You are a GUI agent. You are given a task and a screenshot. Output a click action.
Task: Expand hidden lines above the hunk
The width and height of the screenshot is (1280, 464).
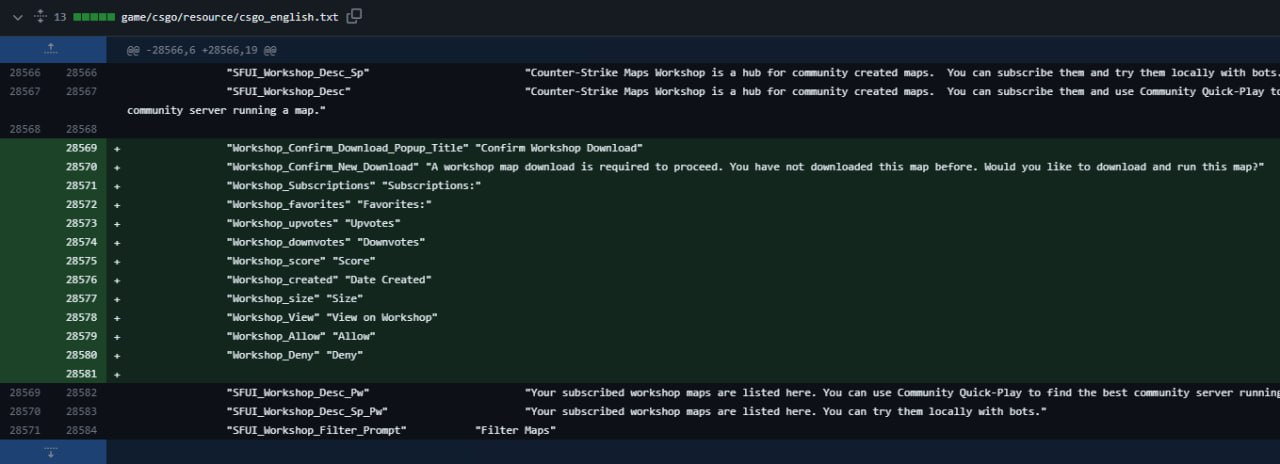(x=52, y=48)
